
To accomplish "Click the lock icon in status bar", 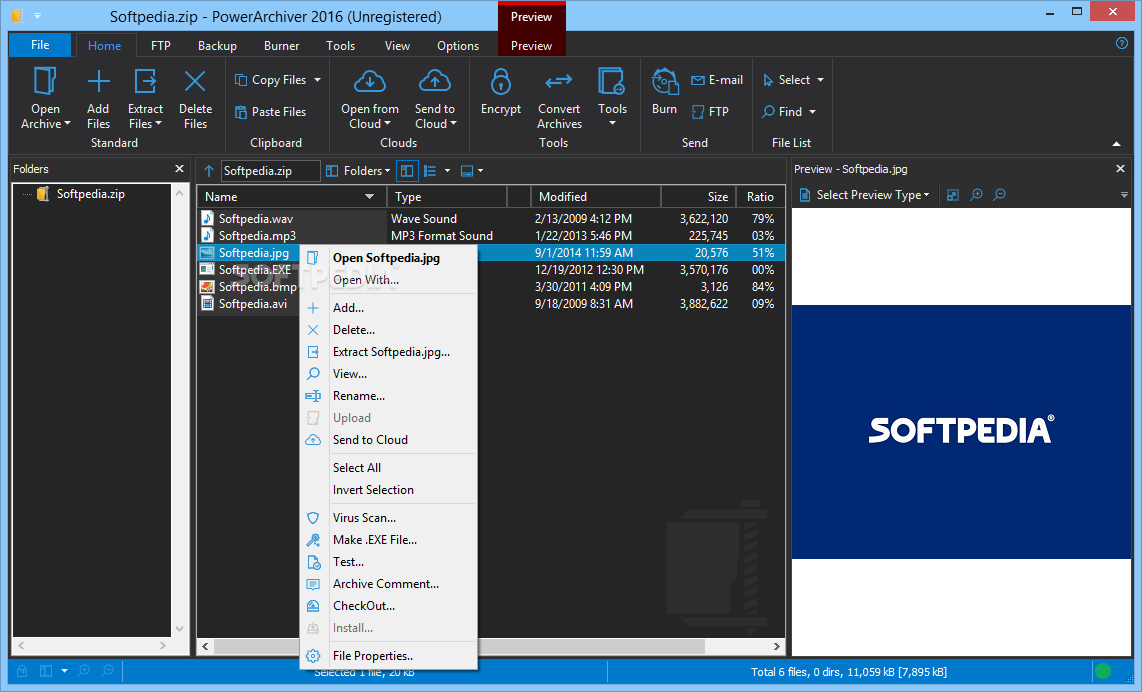I will pos(22,671).
